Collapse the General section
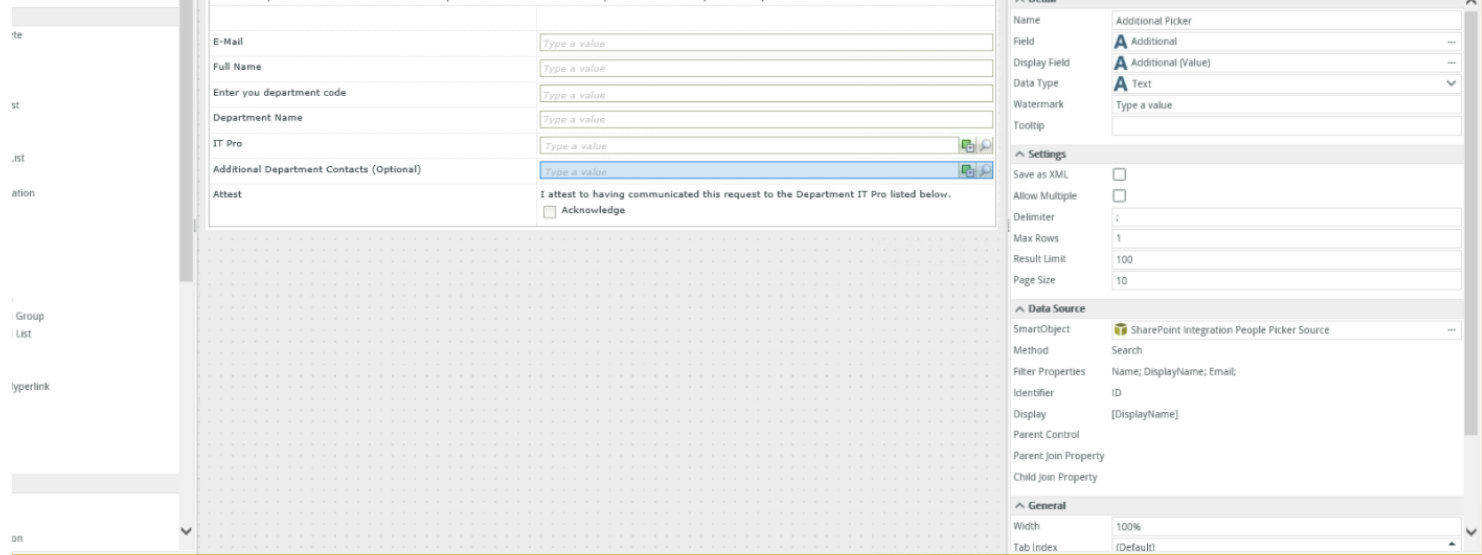This screenshot has height=555, width=1482. (1020, 506)
